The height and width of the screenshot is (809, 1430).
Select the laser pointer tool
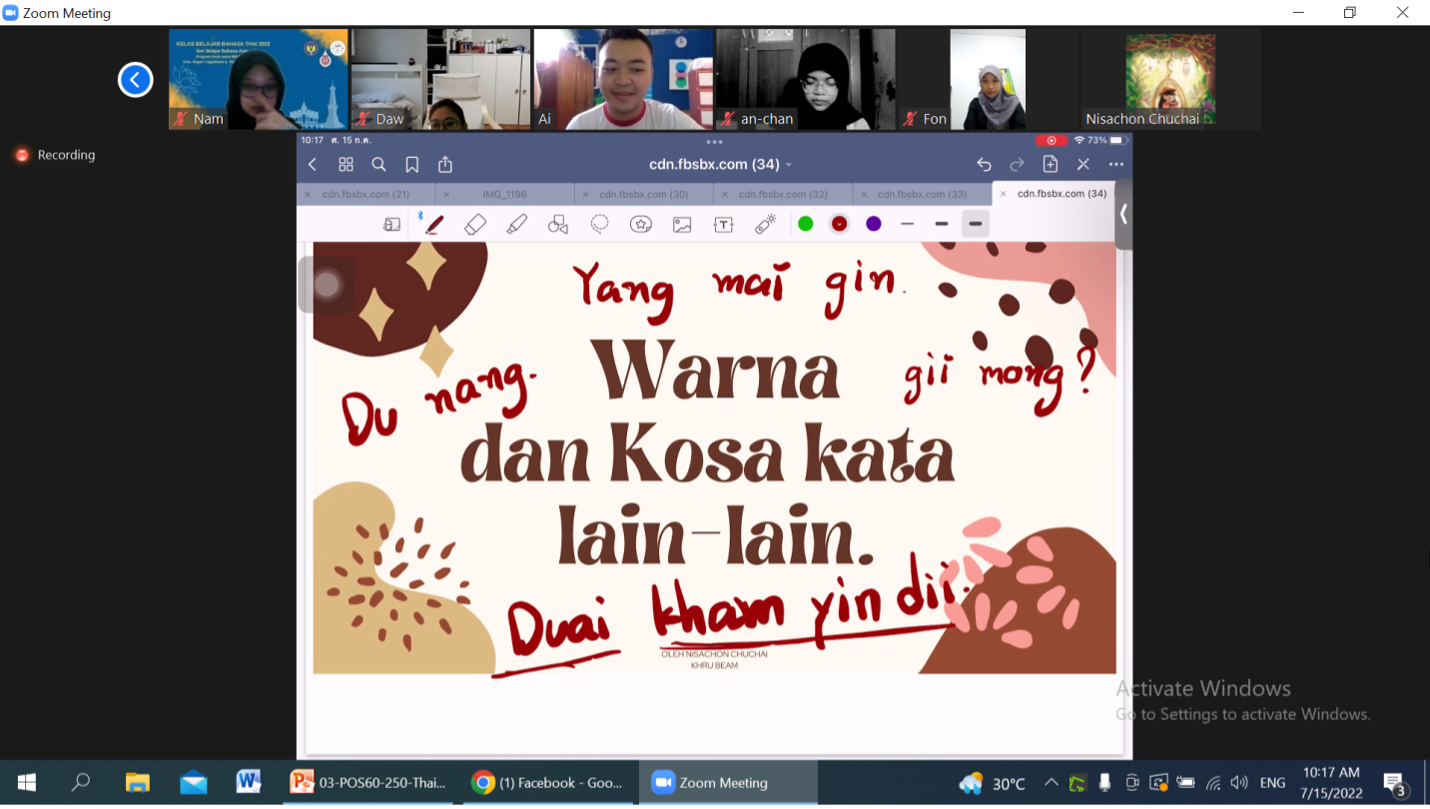point(763,223)
